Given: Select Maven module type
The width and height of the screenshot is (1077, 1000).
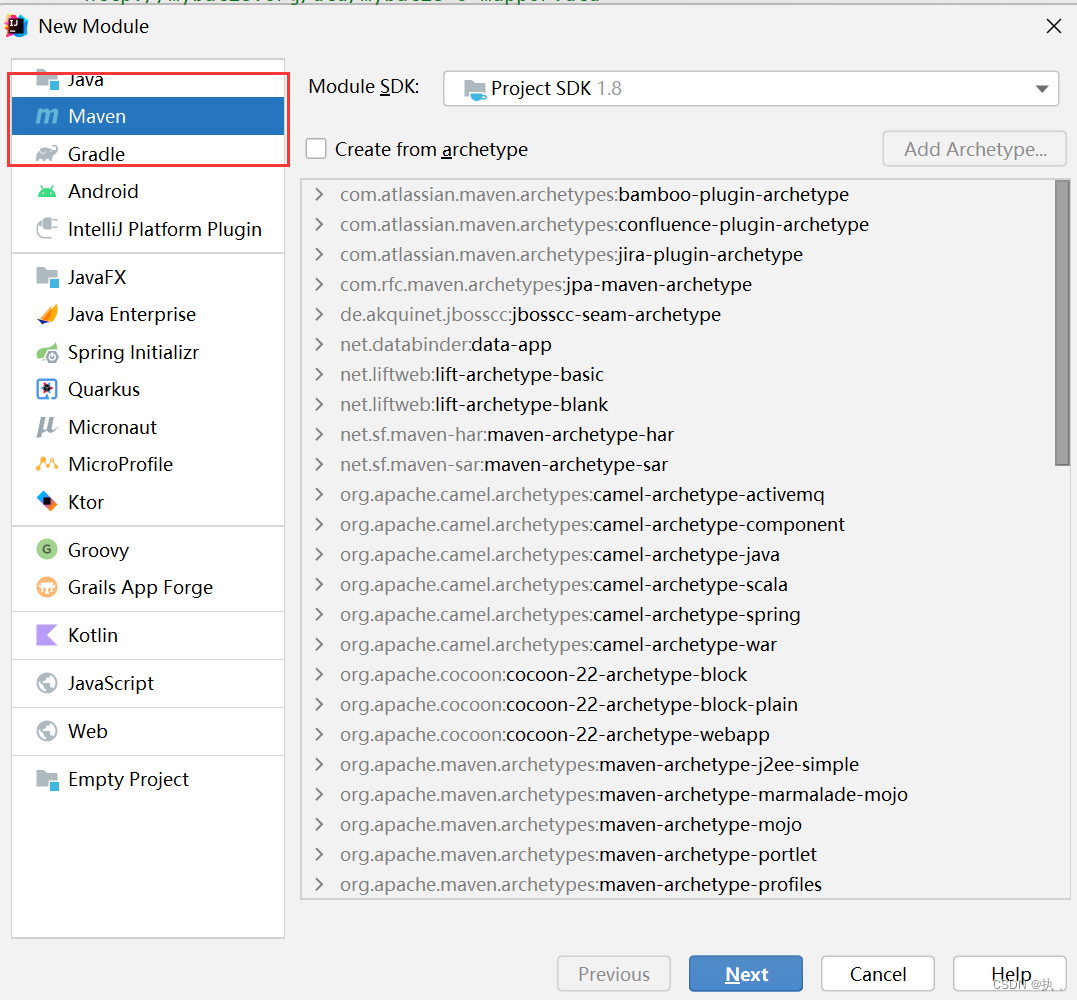Looking at the screenshot, I should coord(148,116).
